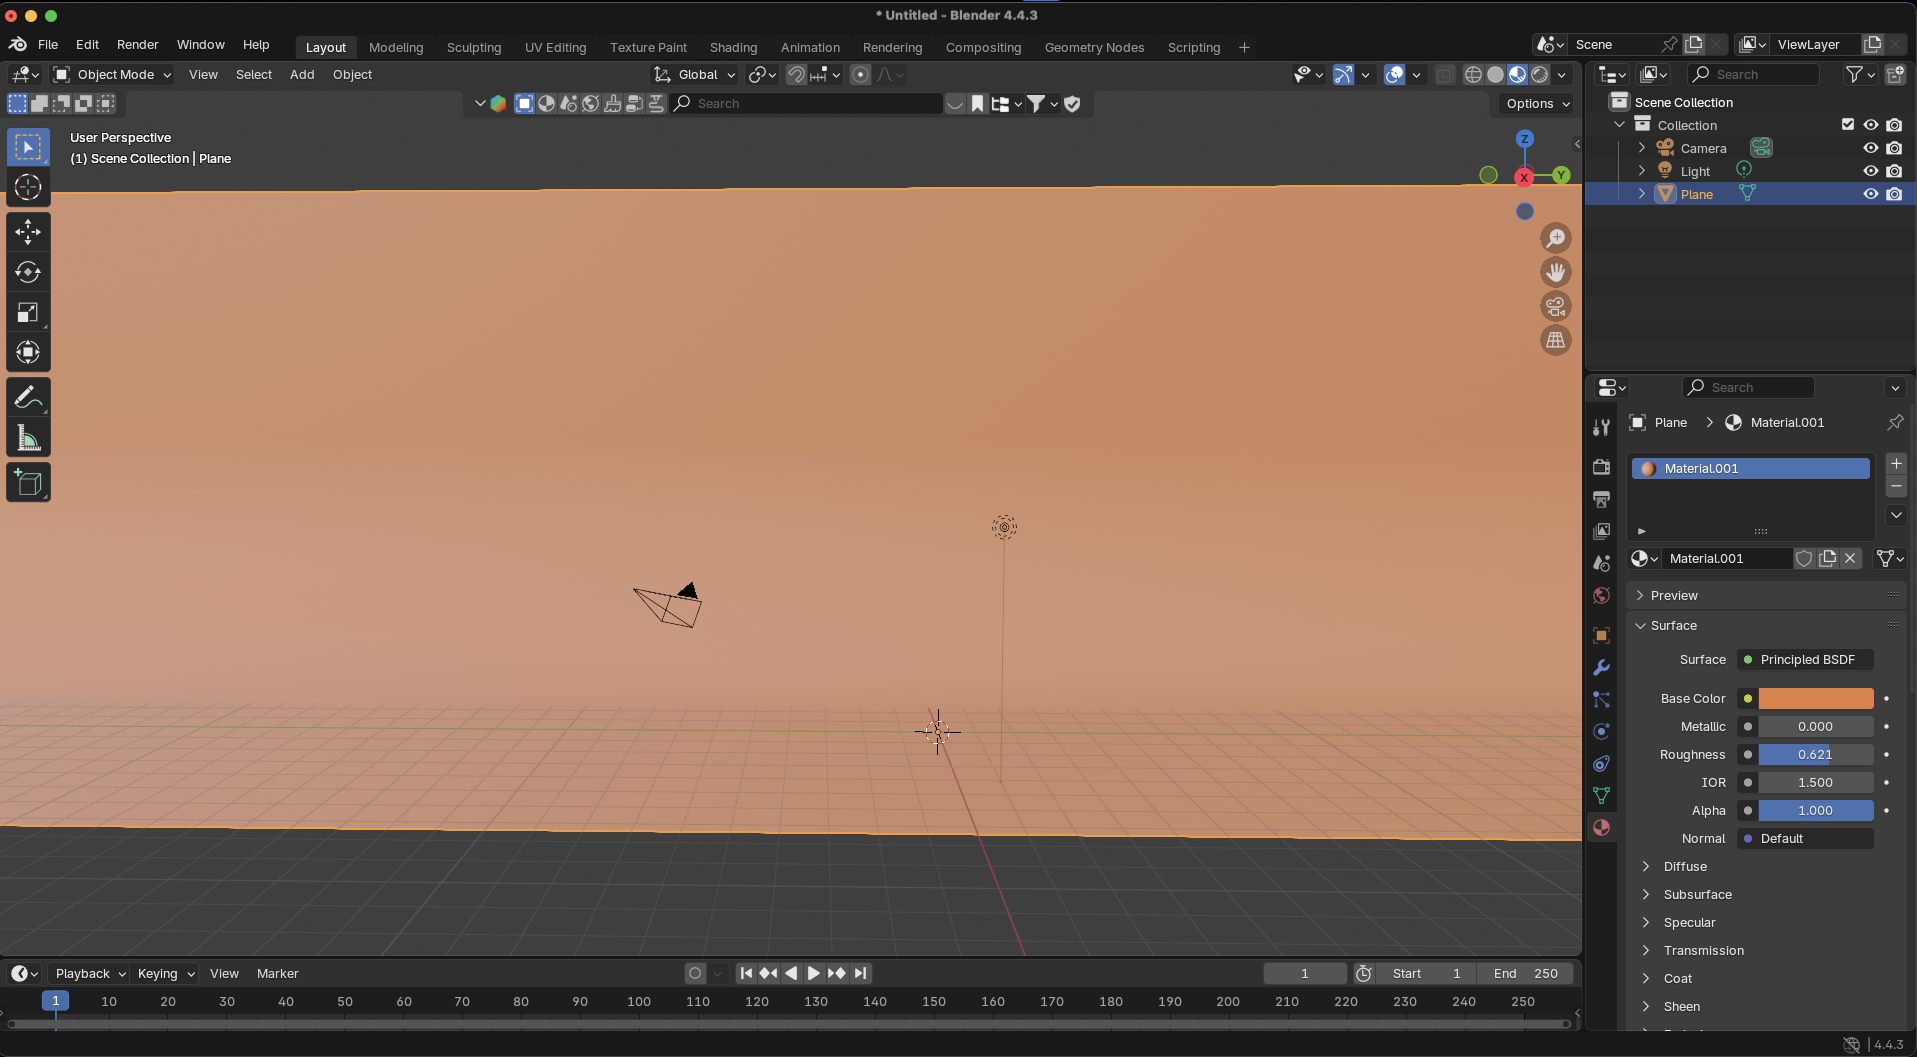
Task: Open the Principled BSDF surface selector
Action: coord(1806,660)
